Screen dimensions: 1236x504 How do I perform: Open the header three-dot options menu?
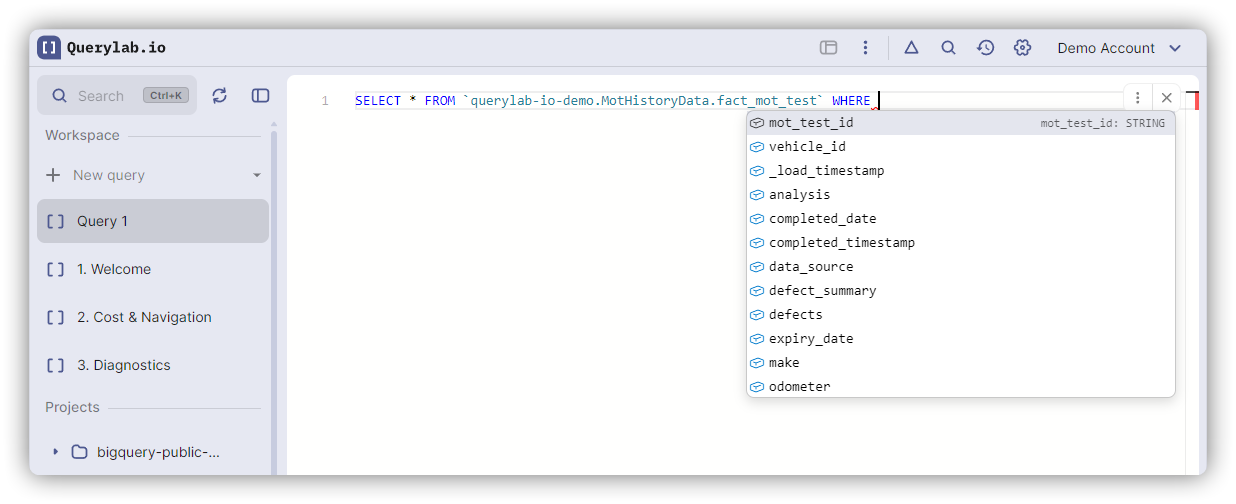(x=865, y=47)
